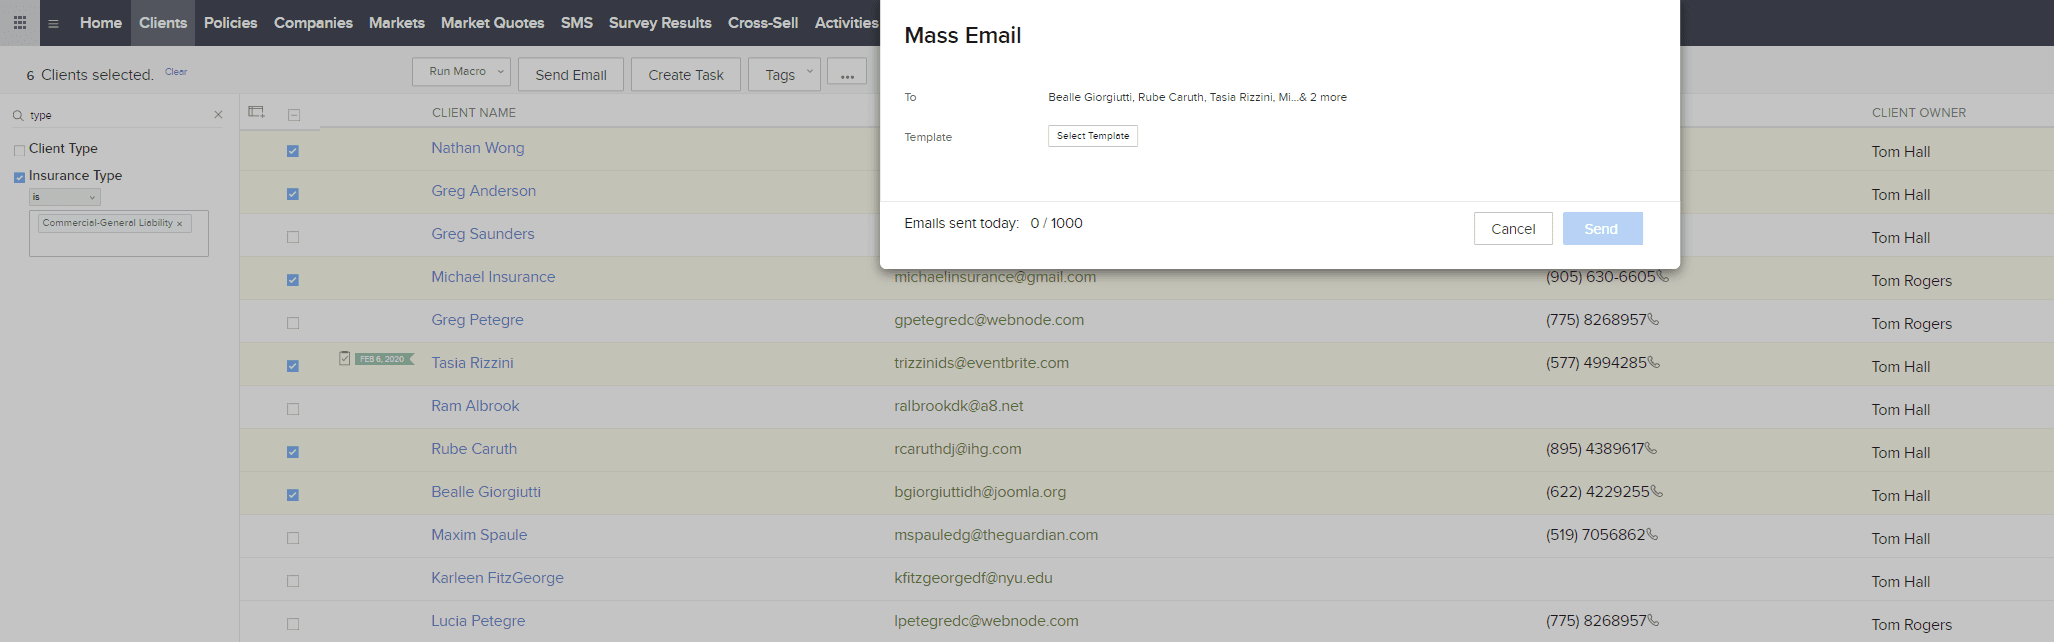
Task: Click the search magnifier icon in filter
Action: [x=18, y=116]
